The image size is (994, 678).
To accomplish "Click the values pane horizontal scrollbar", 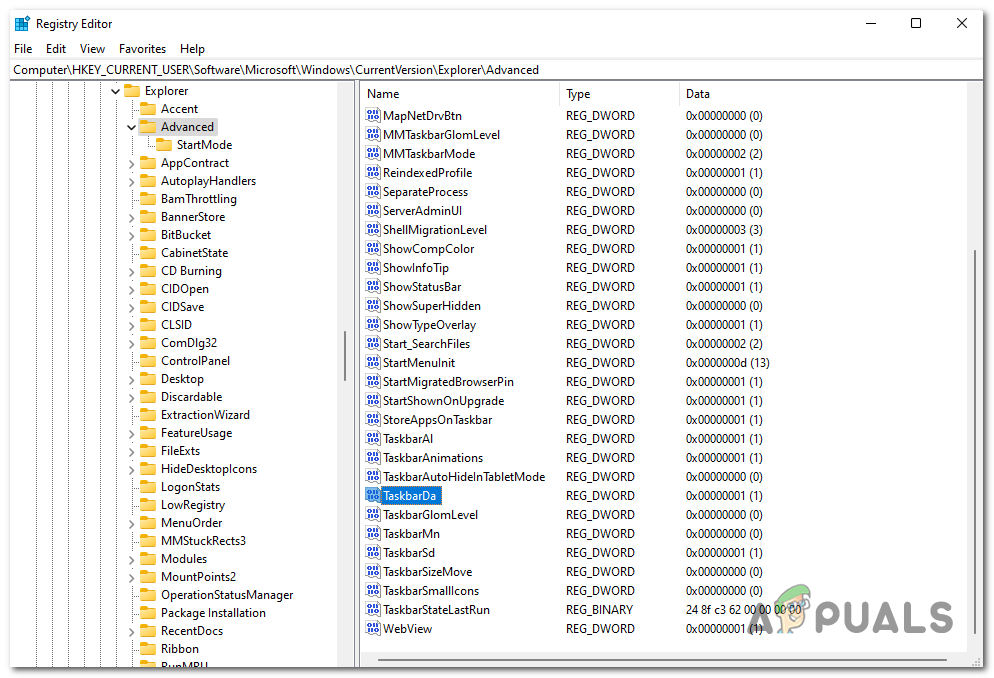I will 662,660.
